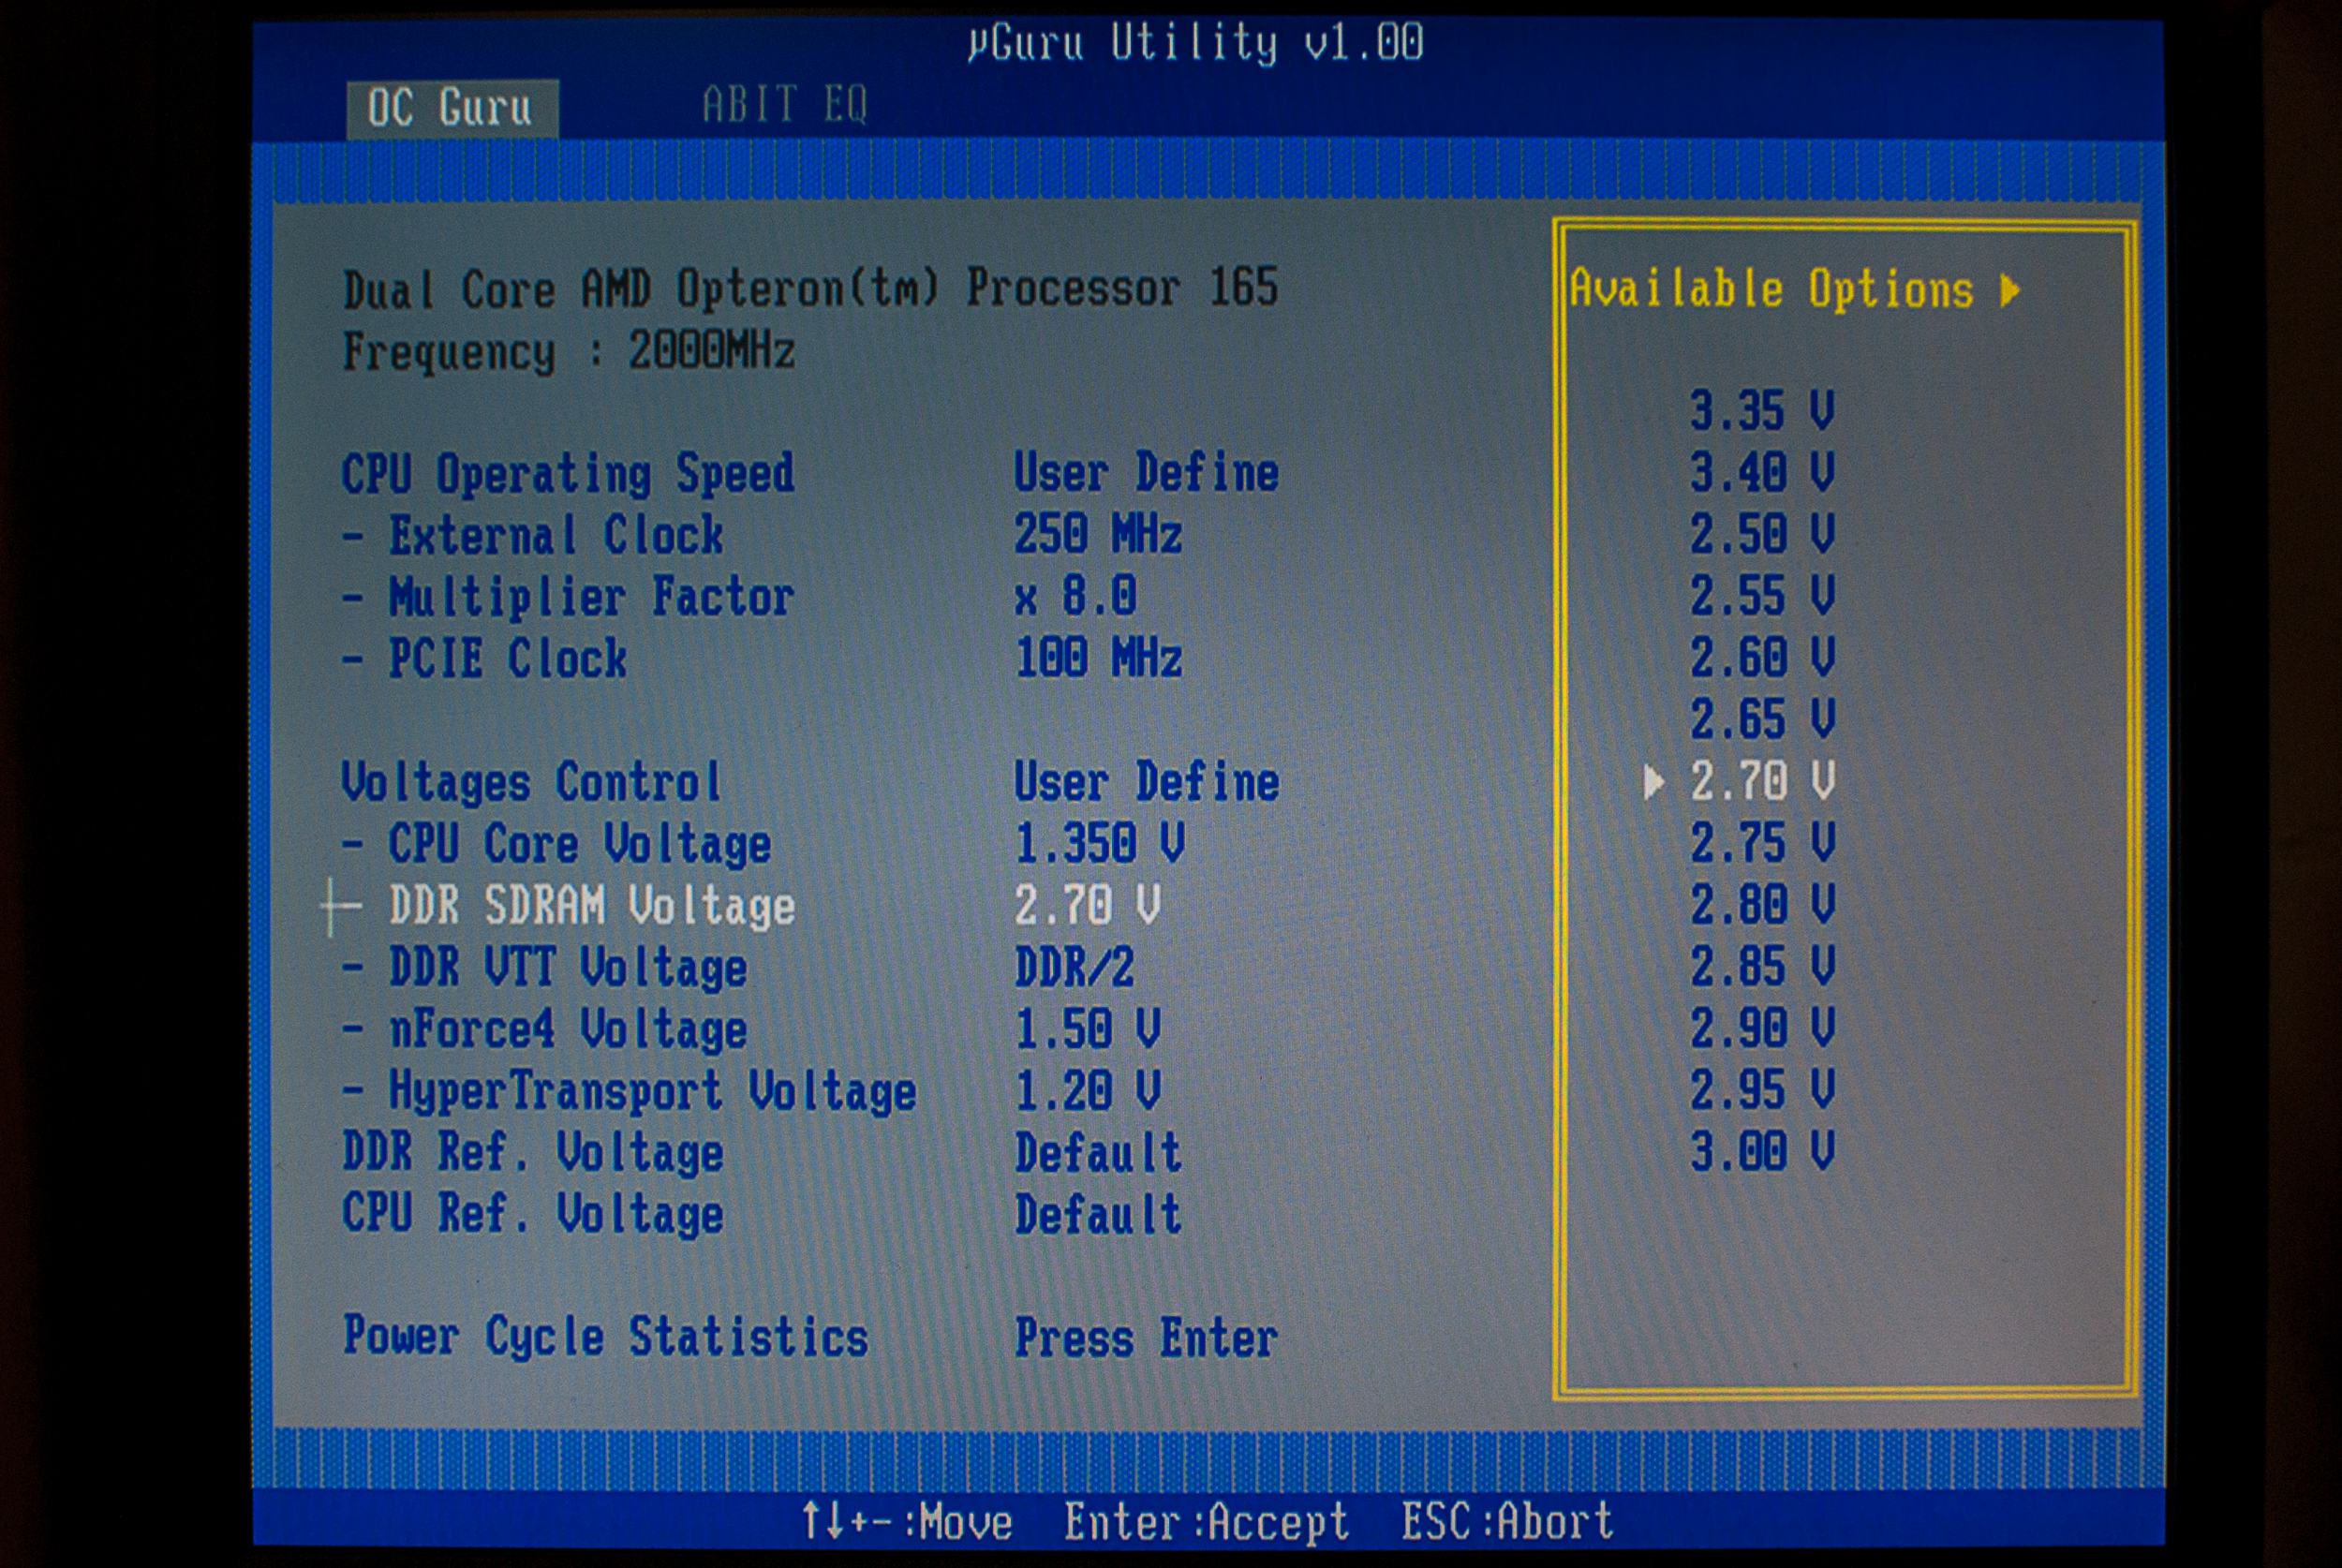Select the 2.80 V option
The width and height of the screenshot is (2342, 1568).
tap(1762, 905)
